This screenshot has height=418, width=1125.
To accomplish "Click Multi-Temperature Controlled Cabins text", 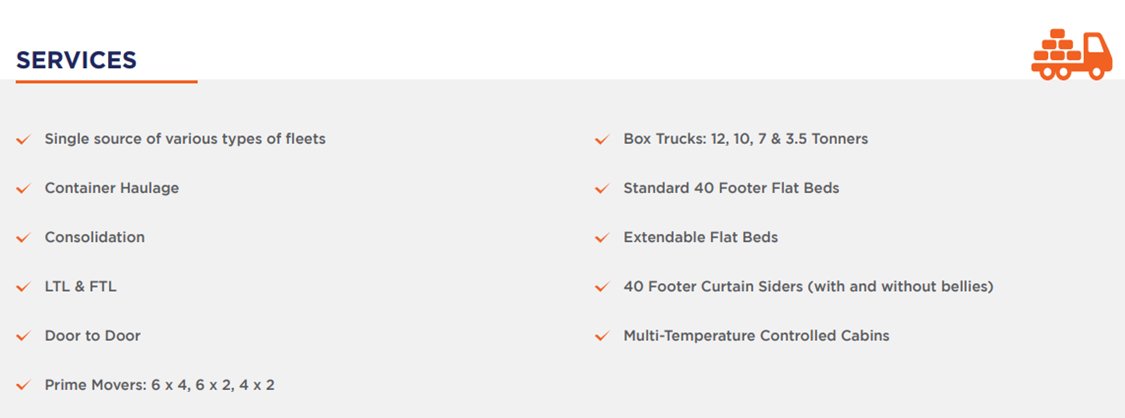I will pos(756,336).
